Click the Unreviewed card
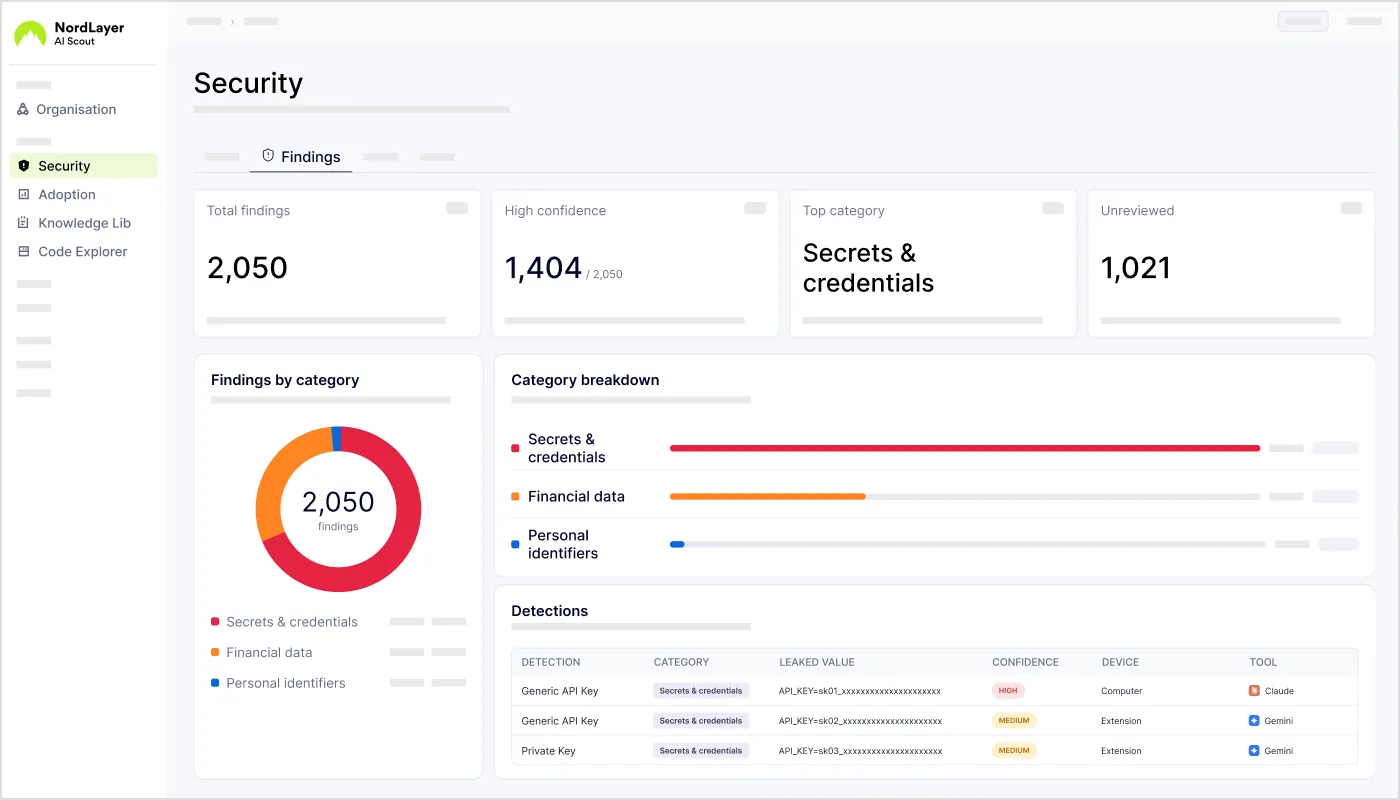Image resolution: width=1400 pixels, height=800 pixels. click(x=1231, y=263)
